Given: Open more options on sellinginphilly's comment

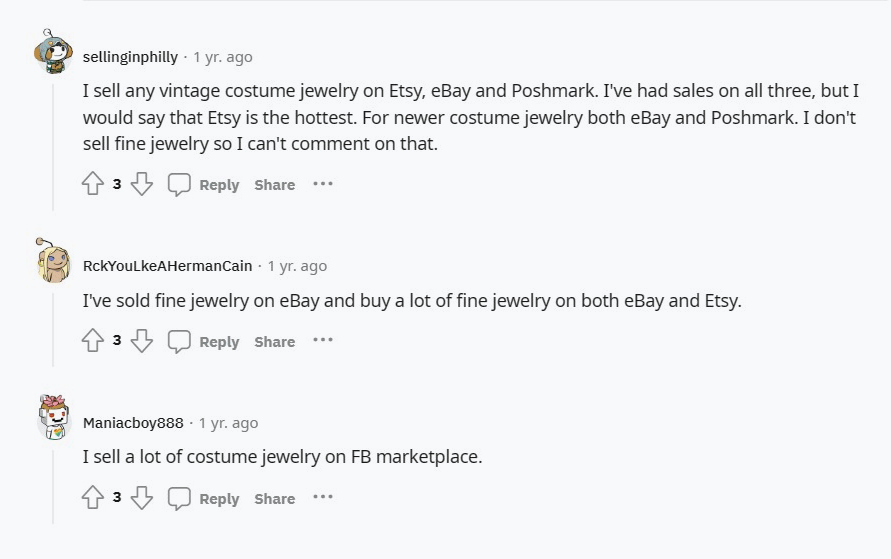Looking at the screenshot, I should pyautogui.click(x=322, y=184).
